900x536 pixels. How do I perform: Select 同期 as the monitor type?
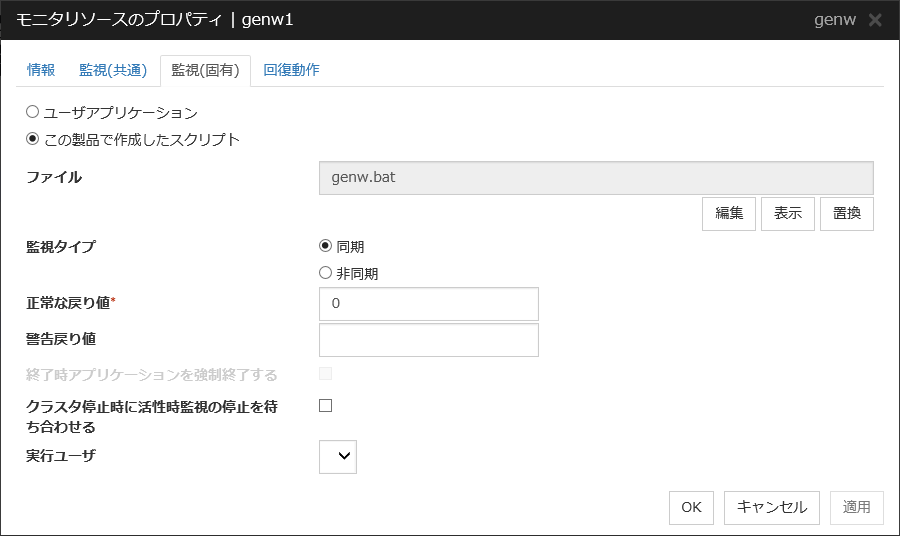click(x=325, y=246)
